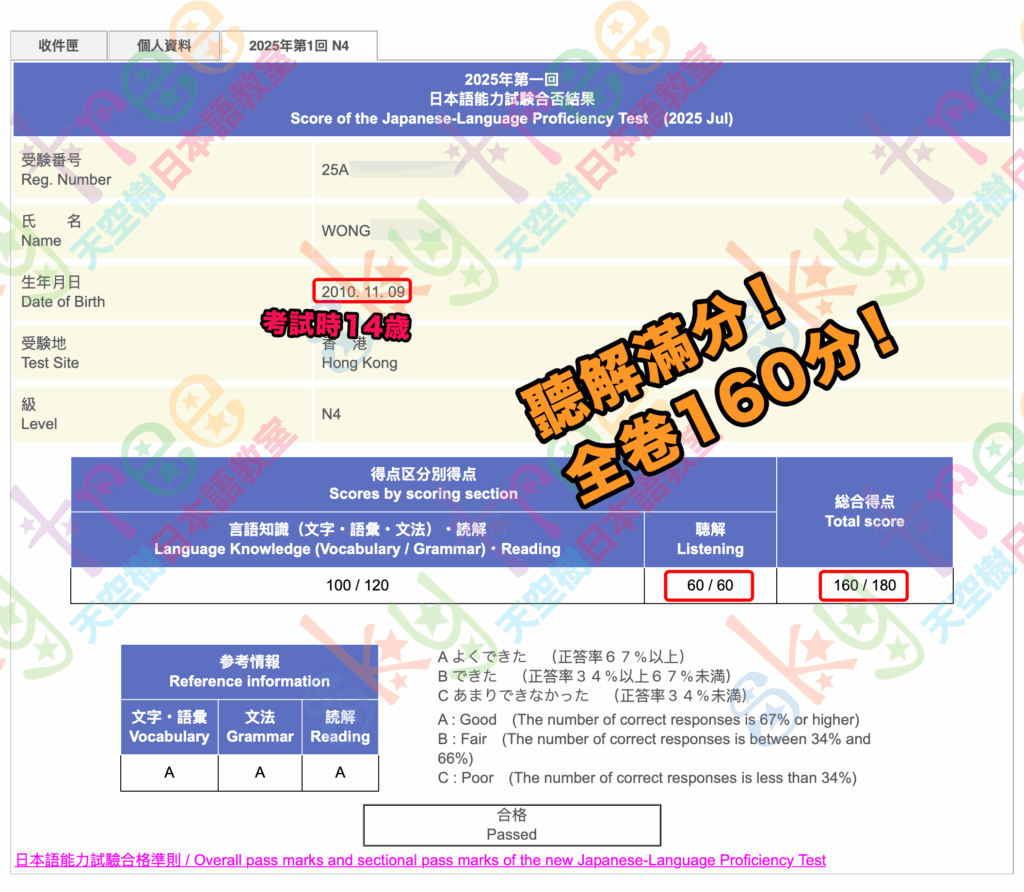Click the Hong Kong test site value

tap(359, 363)
